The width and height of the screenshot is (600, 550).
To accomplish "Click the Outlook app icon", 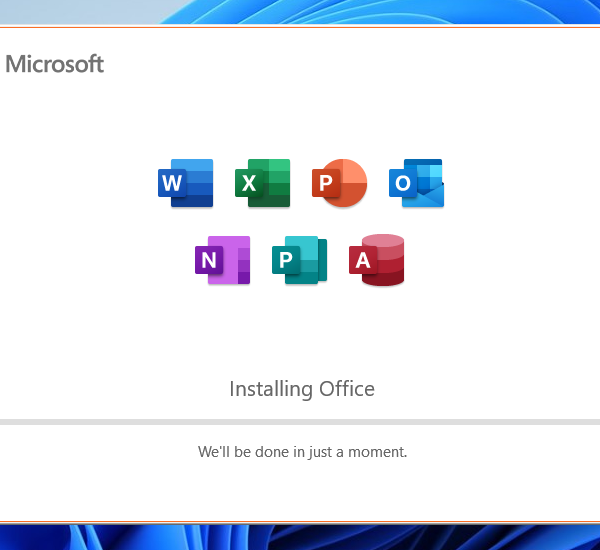I will pyautogui.click(x=416, y=183).
